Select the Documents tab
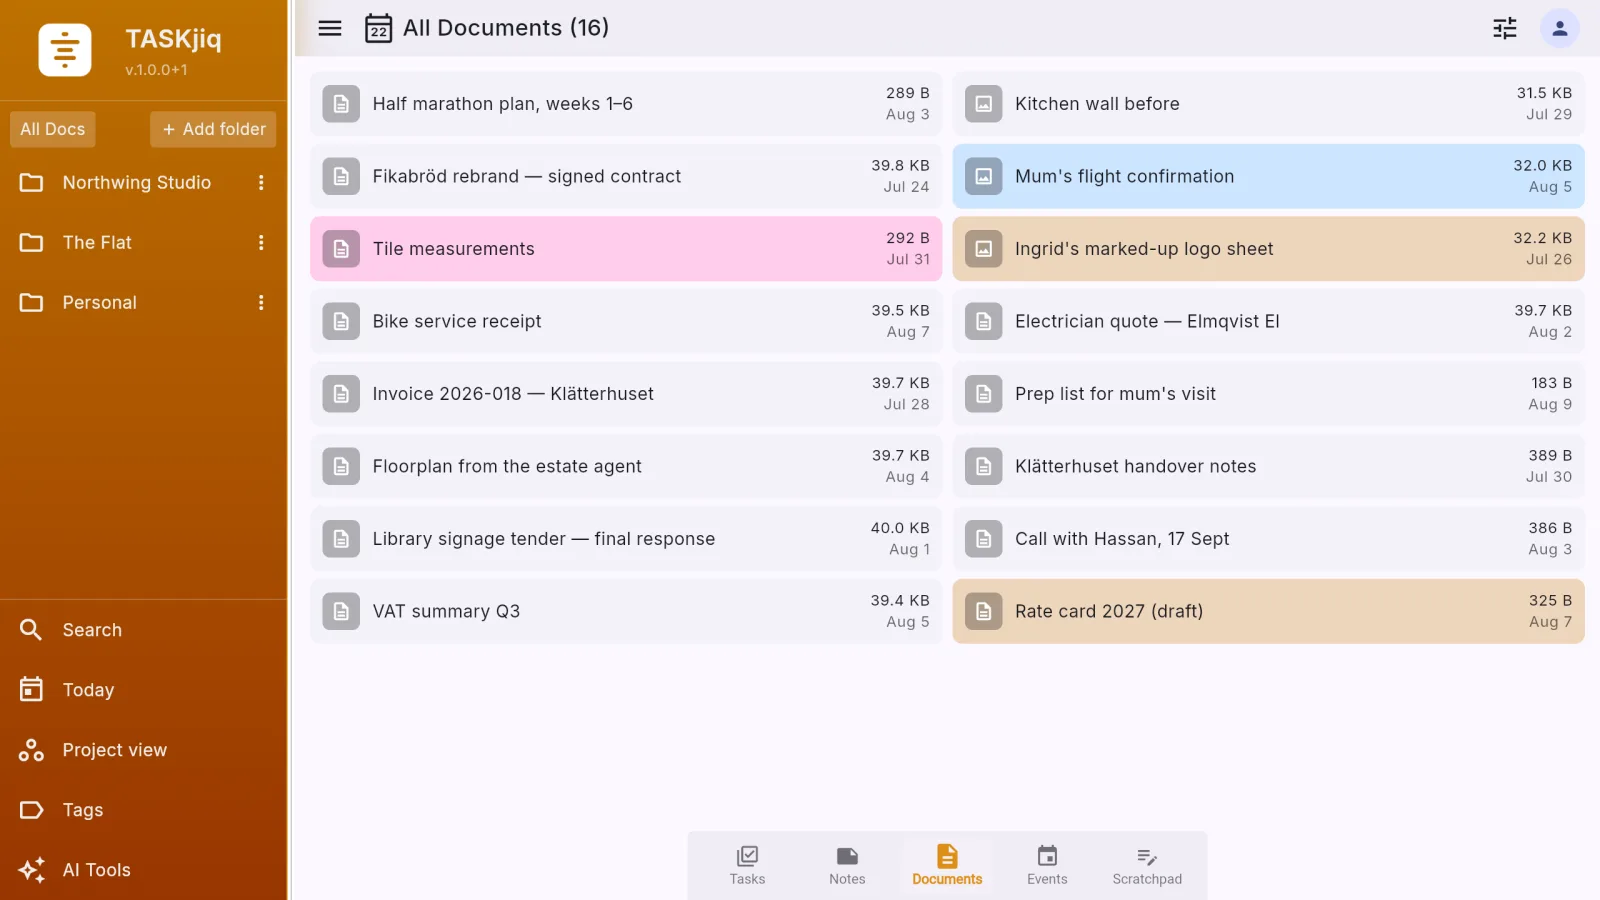Viewport: 1600px width, 900px height. pyautogui.click(x=947, y=866)
